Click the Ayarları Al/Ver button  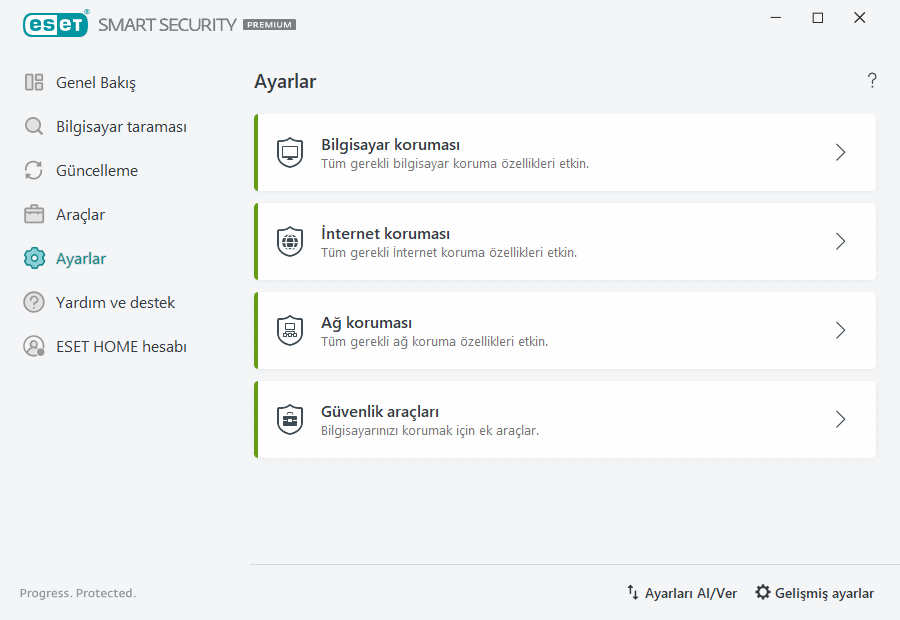(682, 592)
